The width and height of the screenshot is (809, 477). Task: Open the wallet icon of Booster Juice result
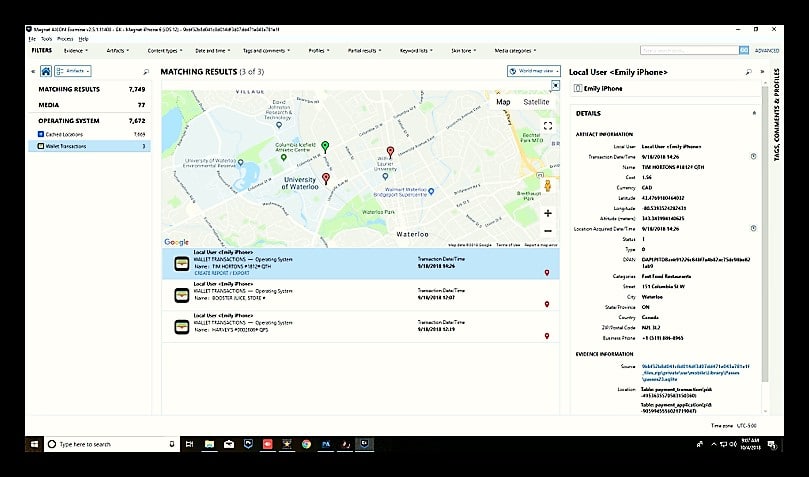(182, 295)
